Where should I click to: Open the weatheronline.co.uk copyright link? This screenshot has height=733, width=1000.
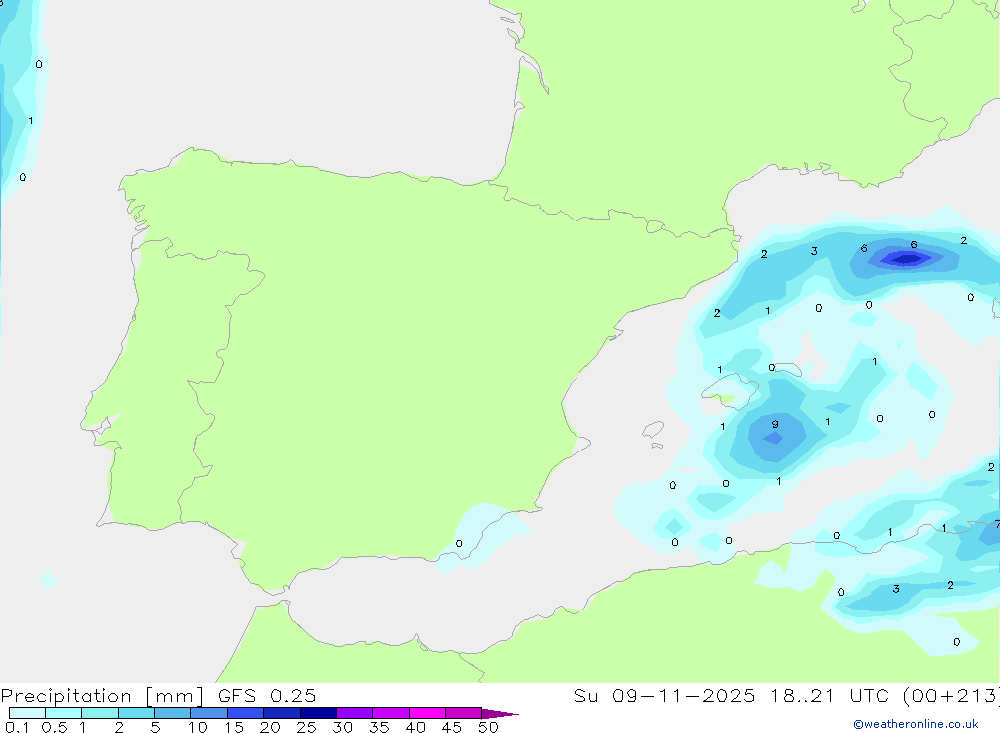[916, 724]
